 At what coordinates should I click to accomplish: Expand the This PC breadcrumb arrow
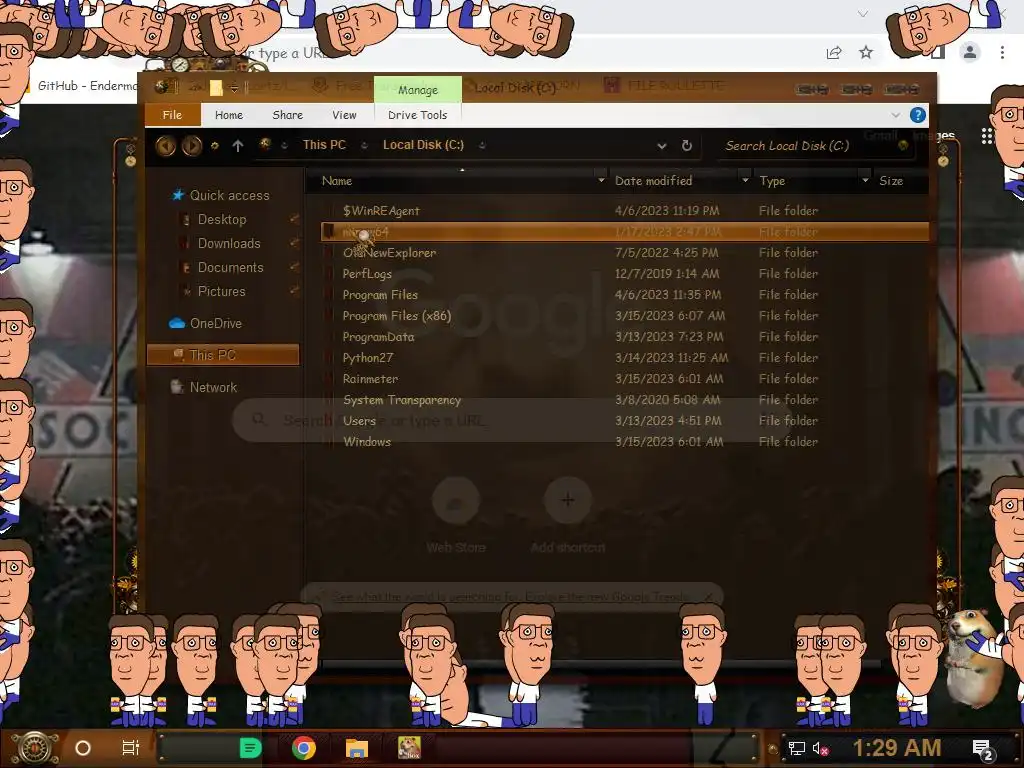click(x=364, y=146)
